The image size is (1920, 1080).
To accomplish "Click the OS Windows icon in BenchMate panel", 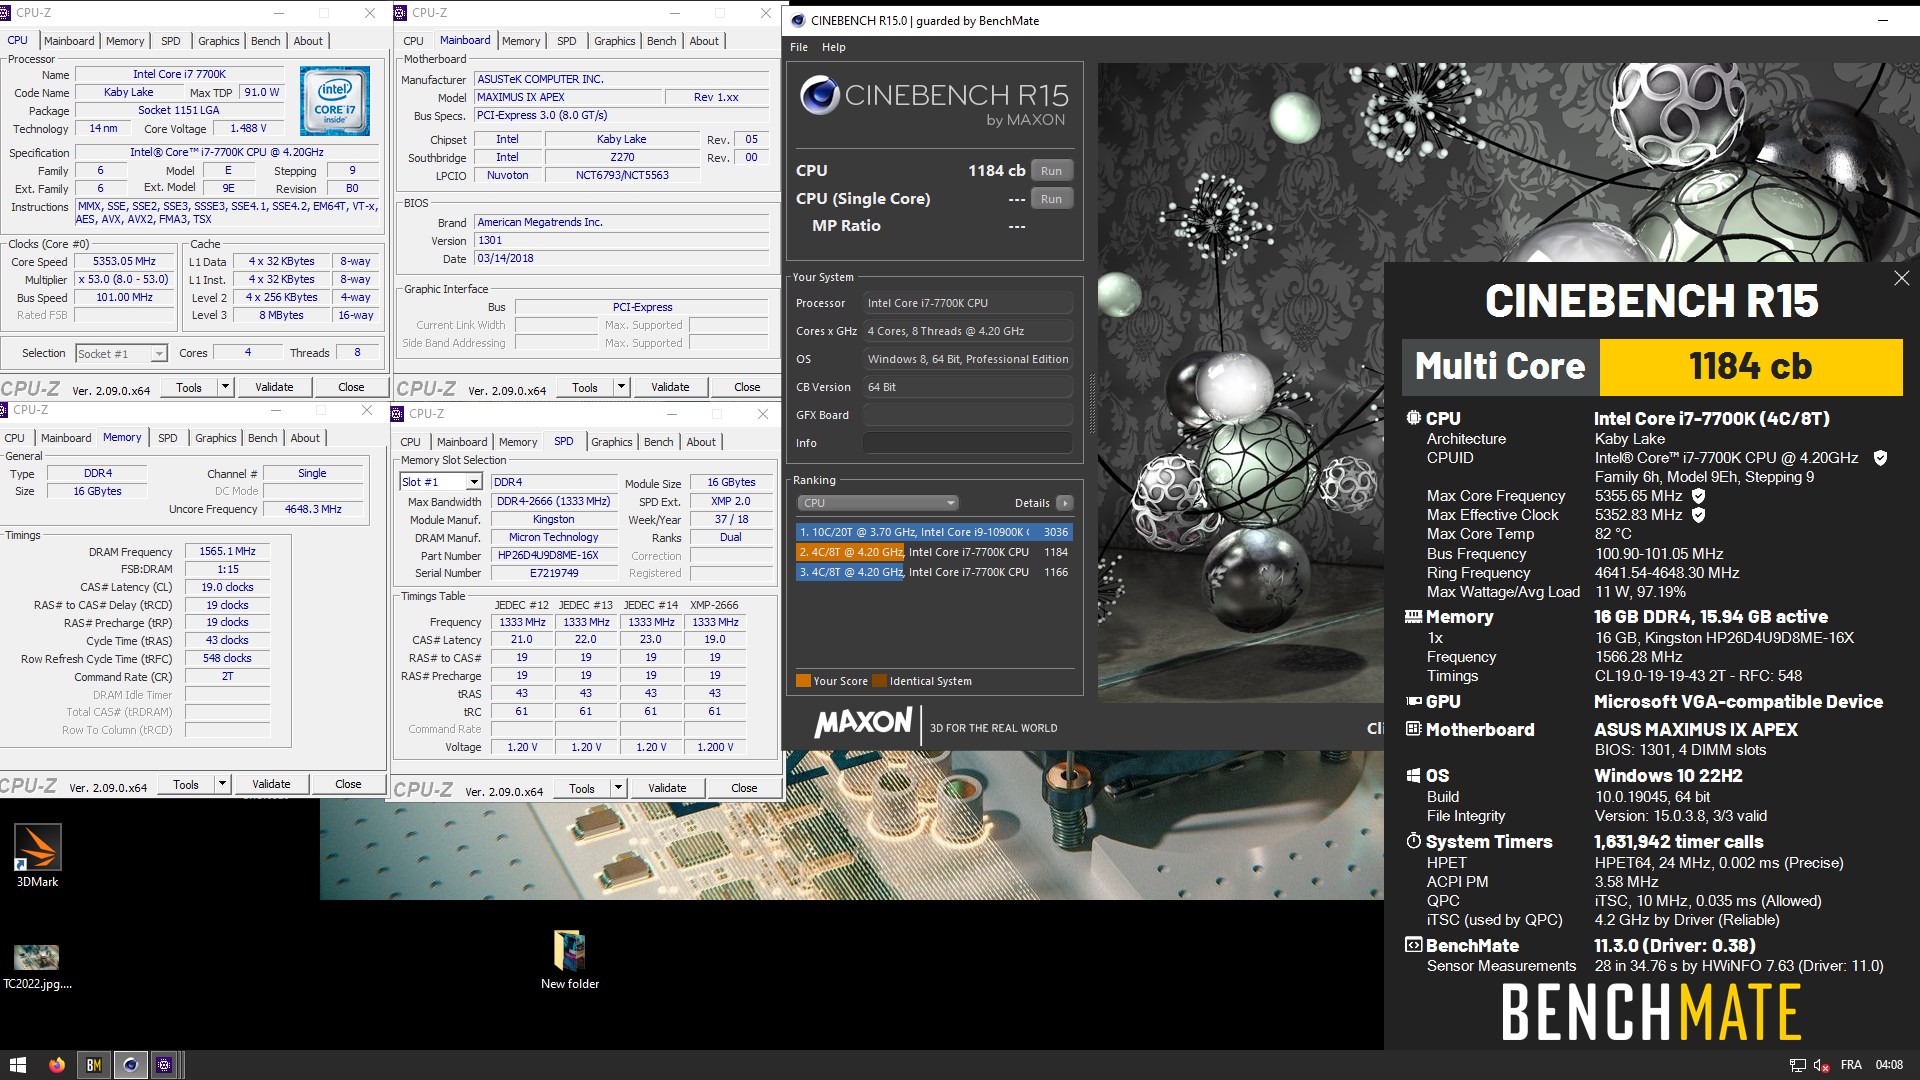I will coord(1413,776).
